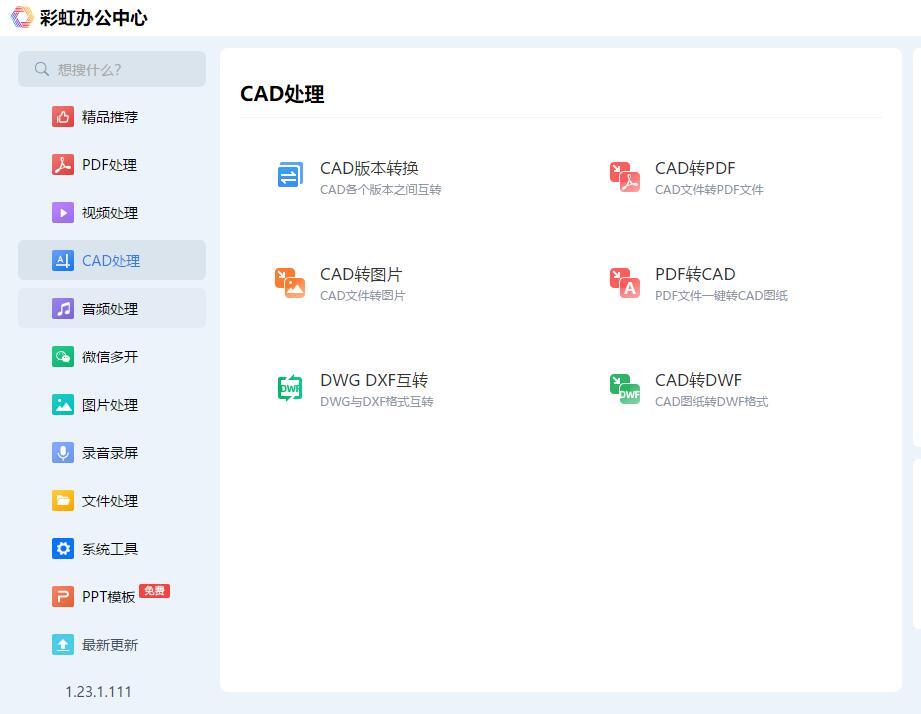Click the 精品推荐 thumbs-up icon
This screenshot has width=921, height=714.
[63, 117]
